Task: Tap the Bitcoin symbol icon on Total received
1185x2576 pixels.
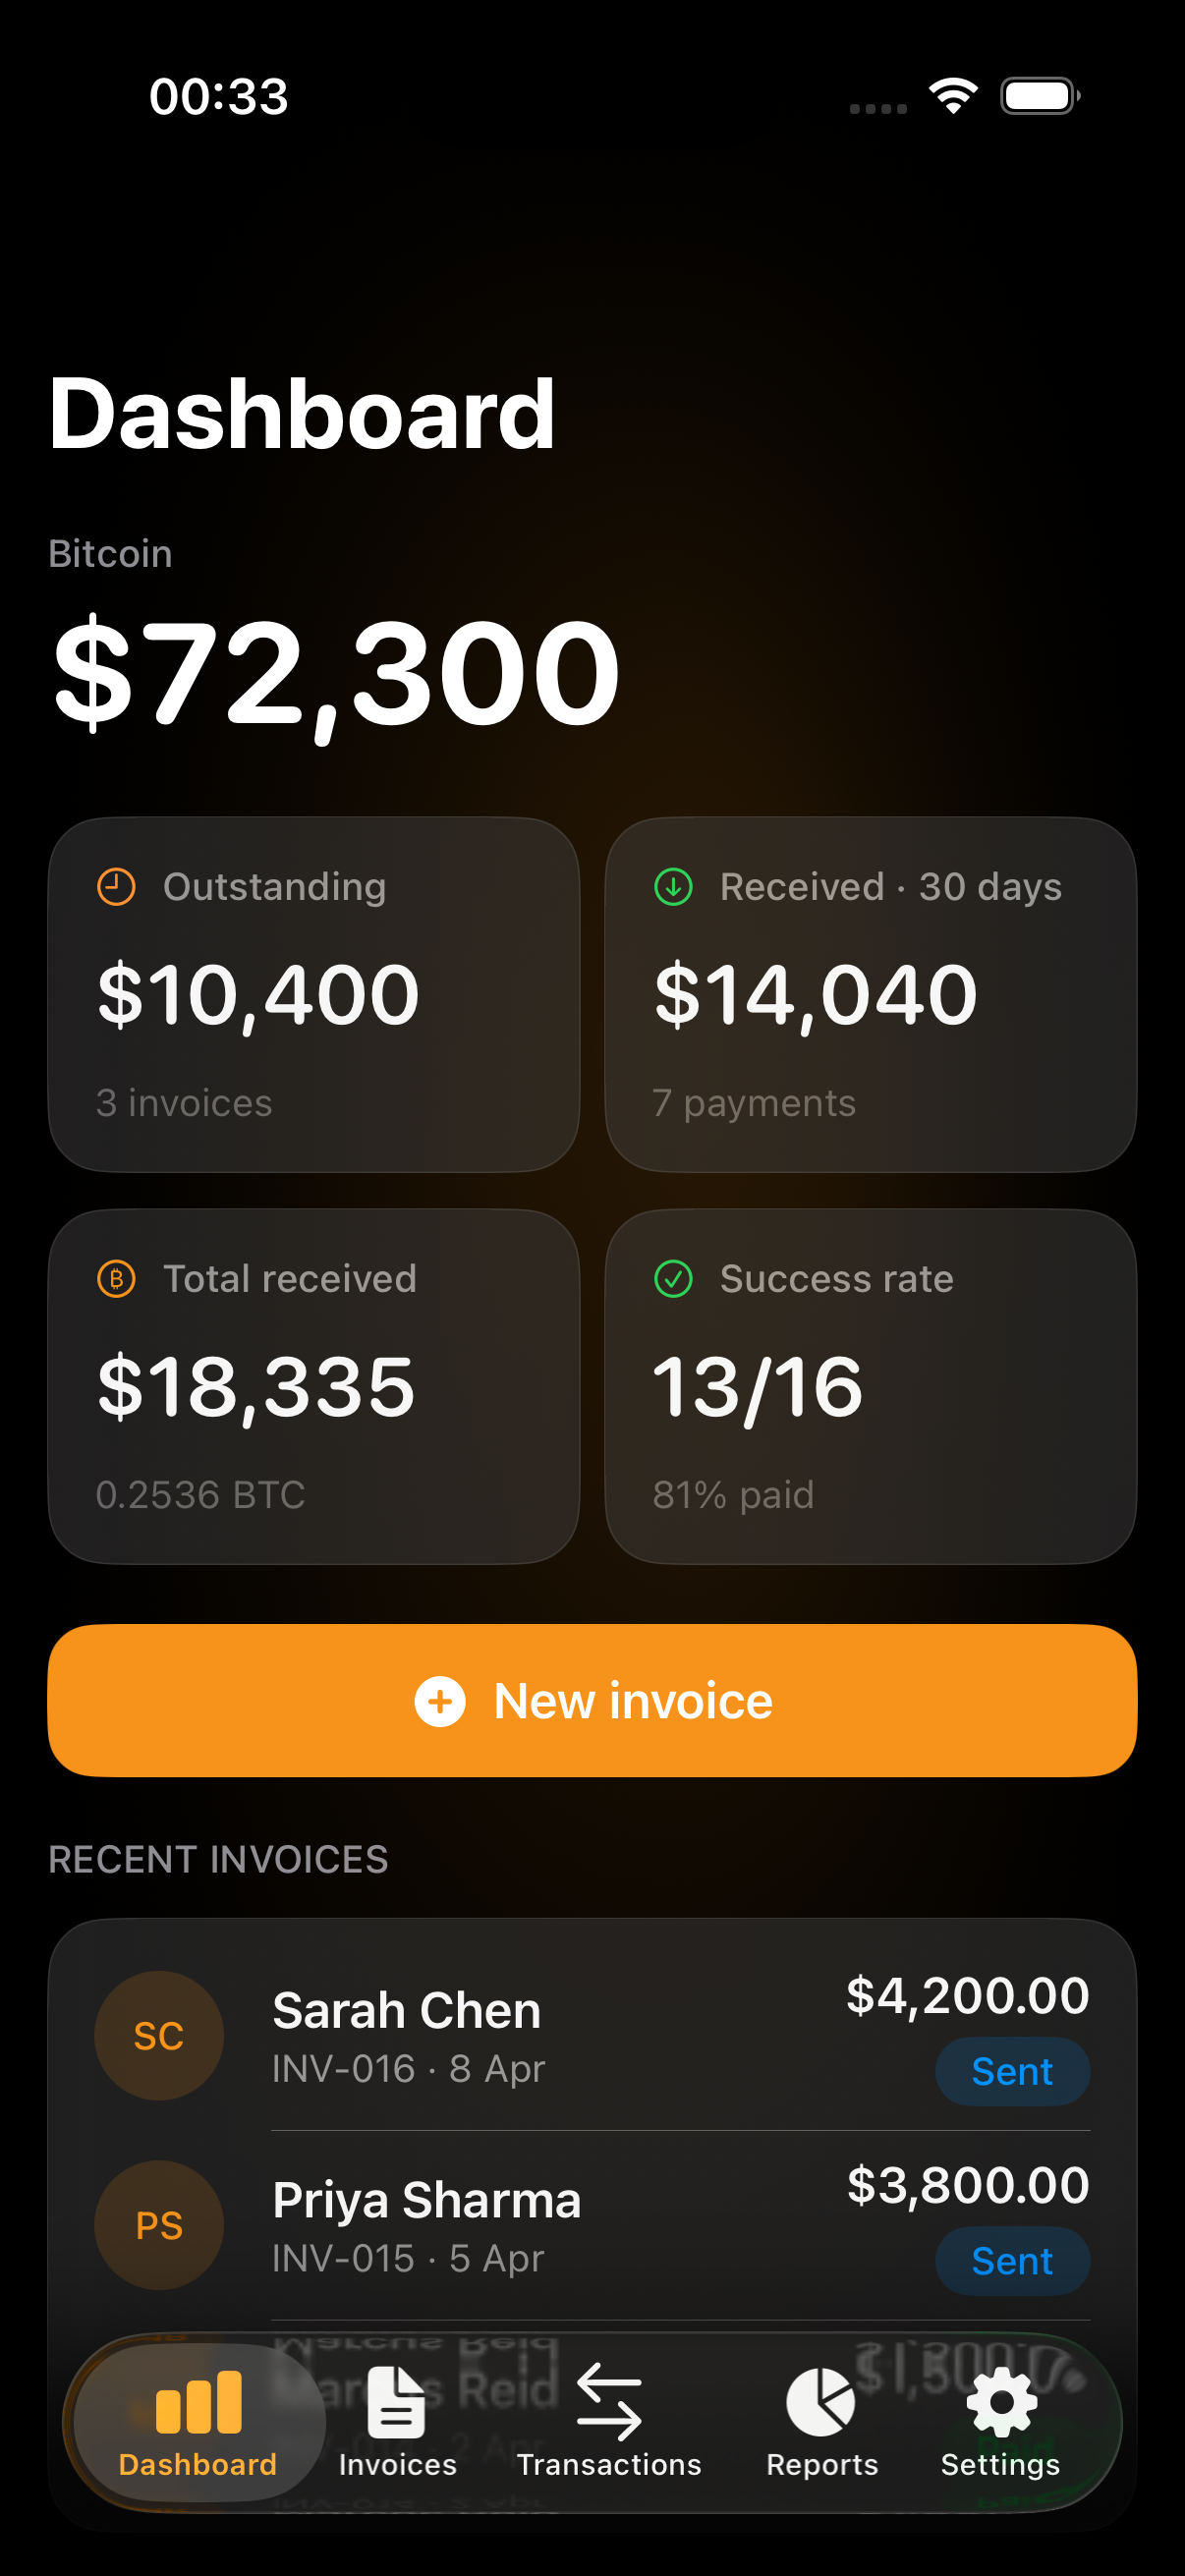Action: tap(116, 1279)
